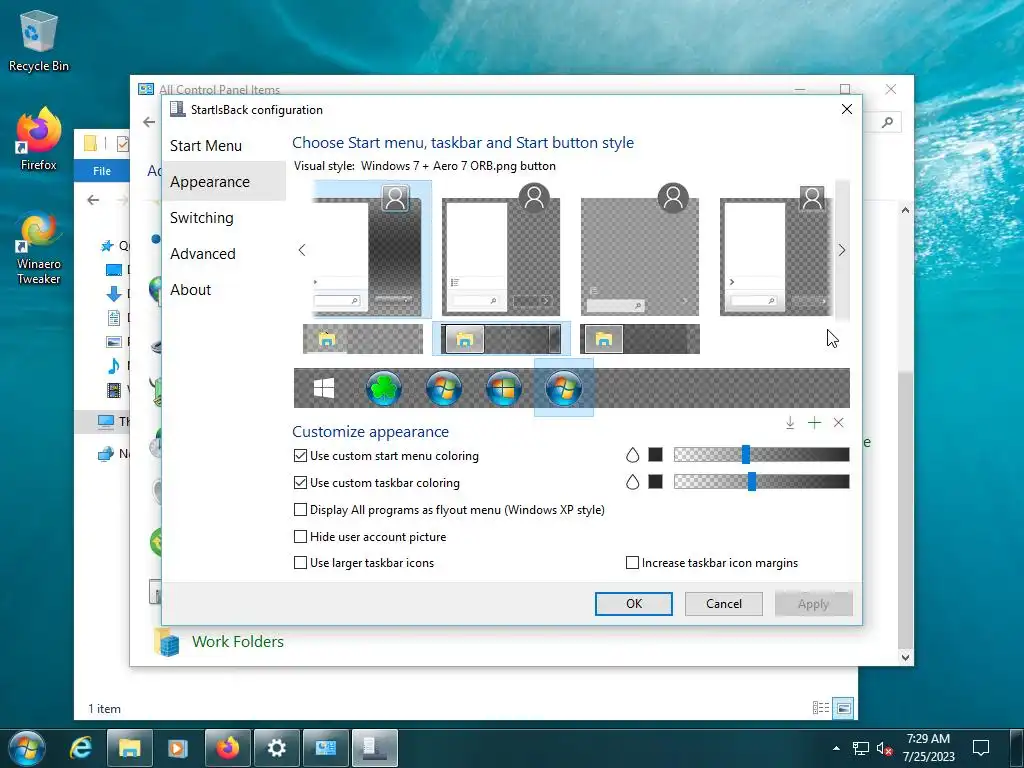The width and height of the screenshot is (1024, 768).
Task: Click the Apply button
Action: click(813, 604)
